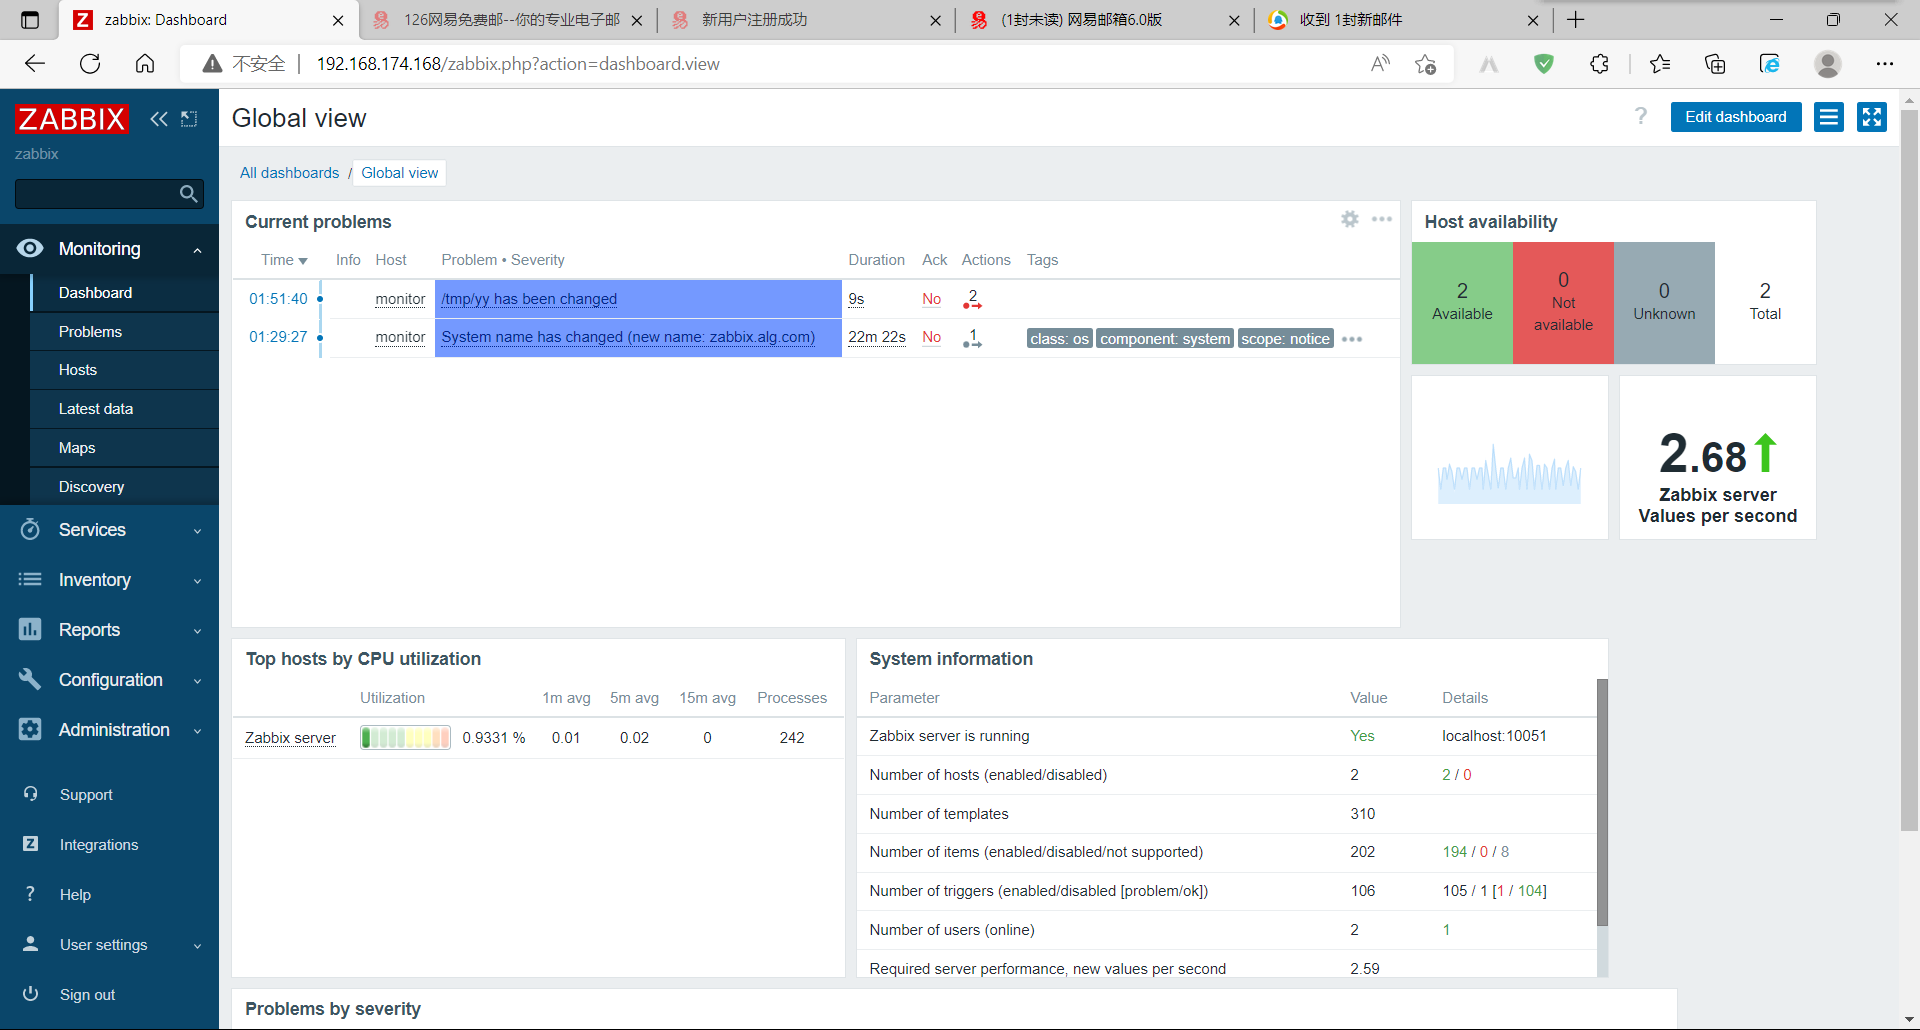This screenshot has width=1920, height=1030.
Task: Open the dashboard actions hamburger menu
Action: tap(1829, 117)
